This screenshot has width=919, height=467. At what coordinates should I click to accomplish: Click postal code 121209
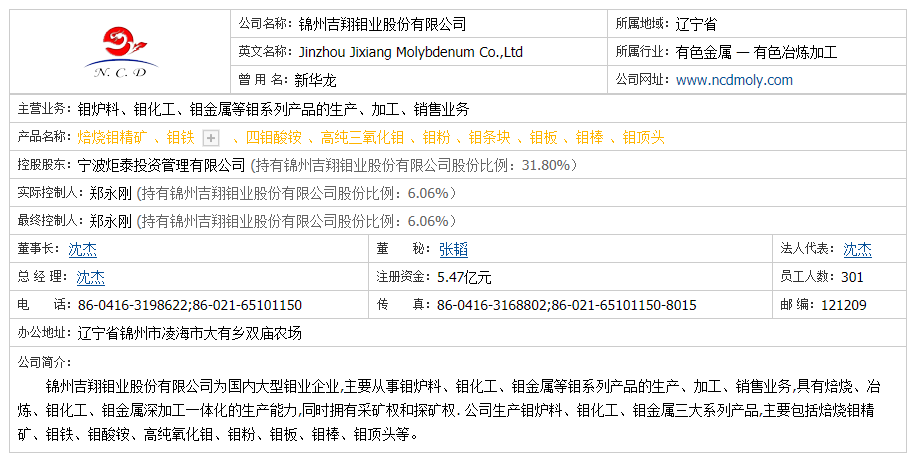point(844,305)
